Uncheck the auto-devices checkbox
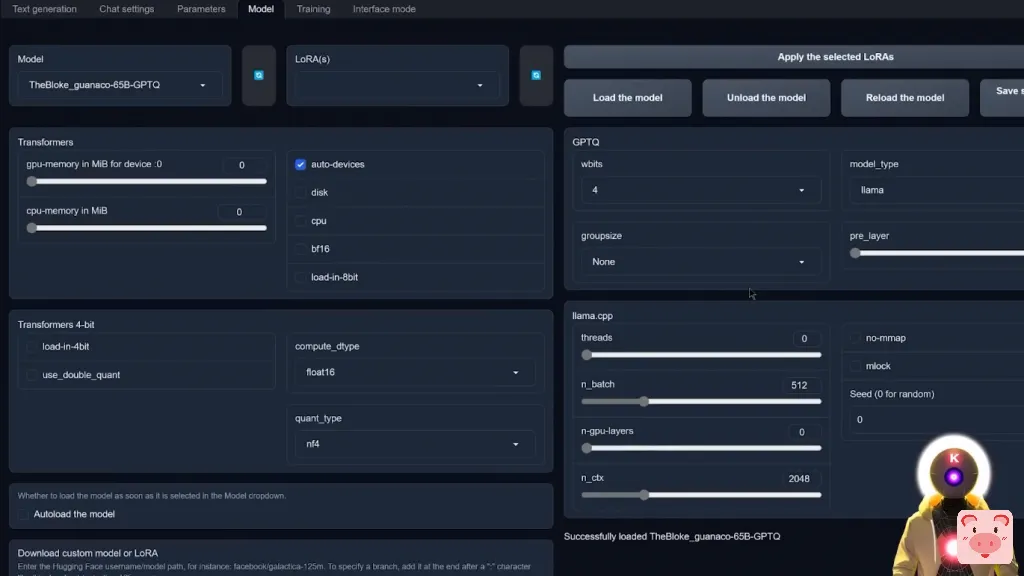Image resolution: width=1024 pixels, height=576 pixels. [x=301, y=164]
